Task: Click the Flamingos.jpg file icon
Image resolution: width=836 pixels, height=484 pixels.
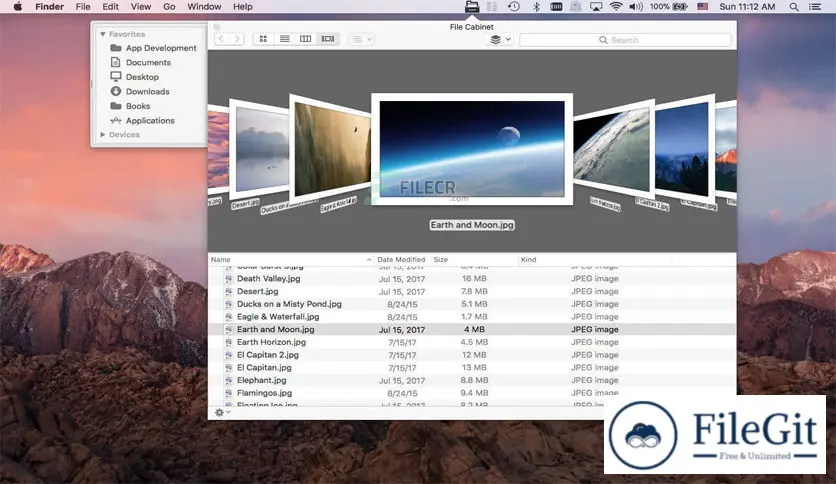Action: [x=228, y=393]
